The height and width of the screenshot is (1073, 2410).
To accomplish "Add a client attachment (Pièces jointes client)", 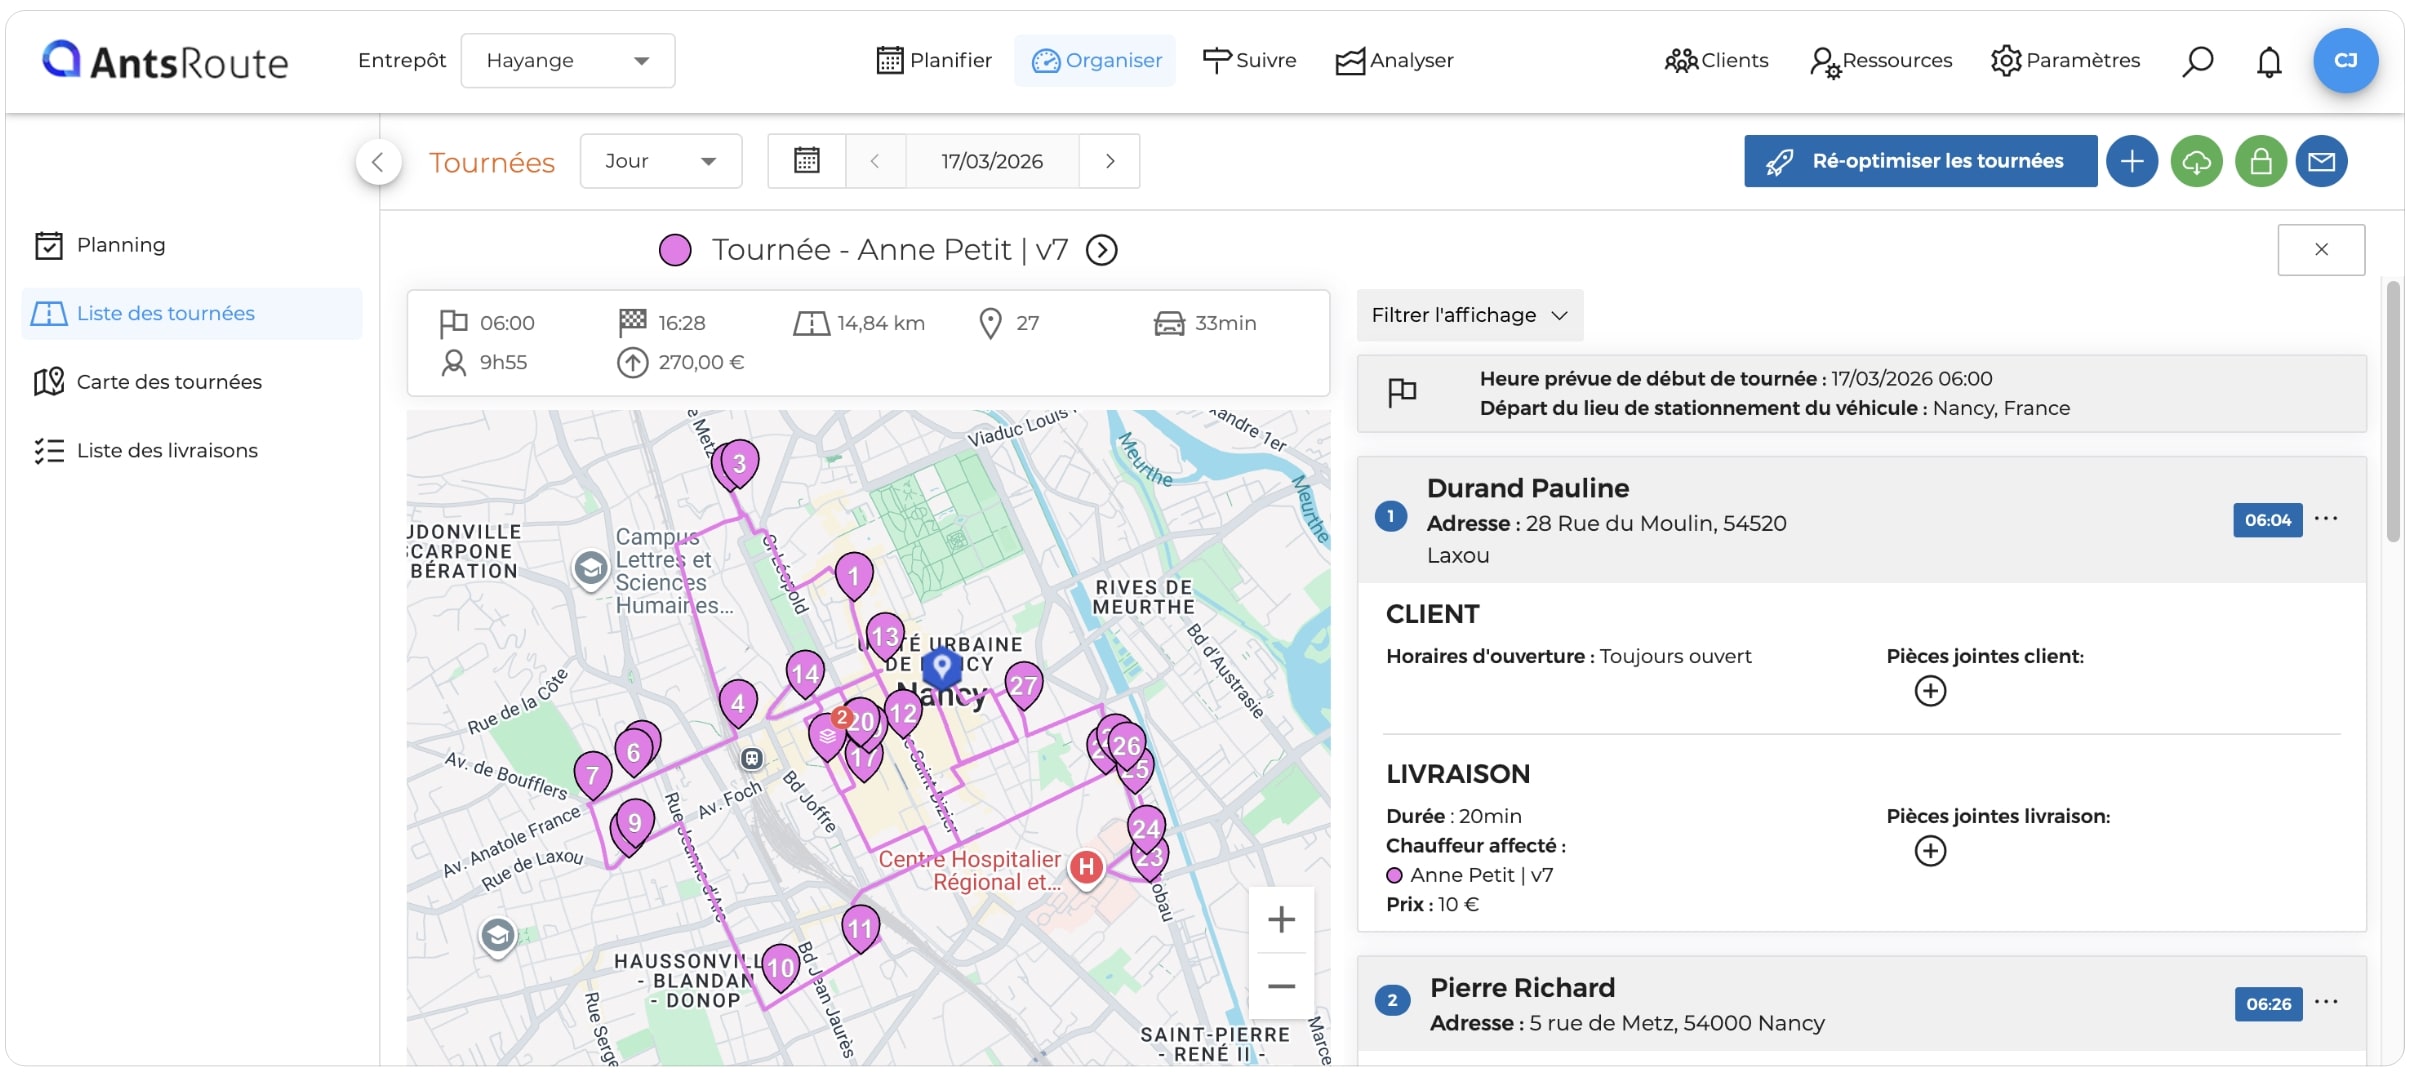I will (x=1930, y=691).
